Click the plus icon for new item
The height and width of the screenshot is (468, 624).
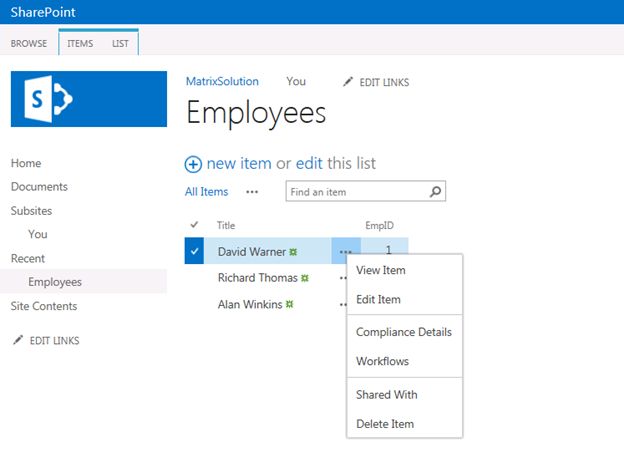pos(193,164)
